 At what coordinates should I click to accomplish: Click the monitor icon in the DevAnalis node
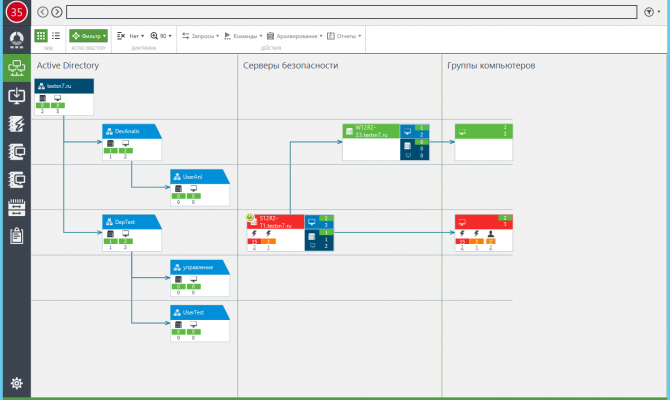[x=125, y=144]
